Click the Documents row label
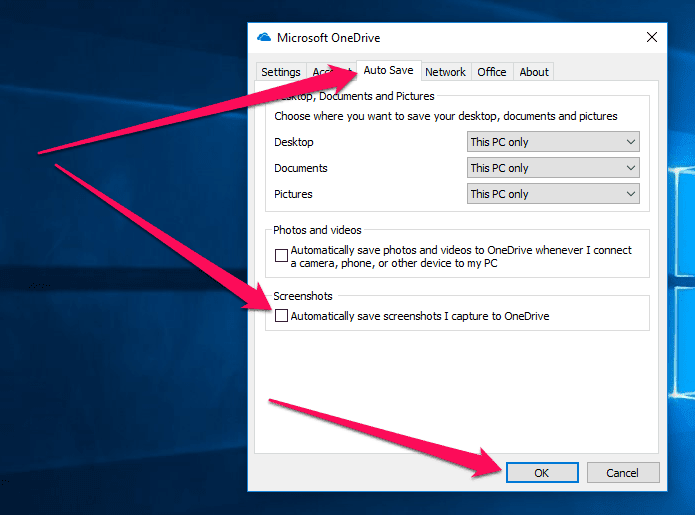 pyautogui.click(x=301, y=168)
